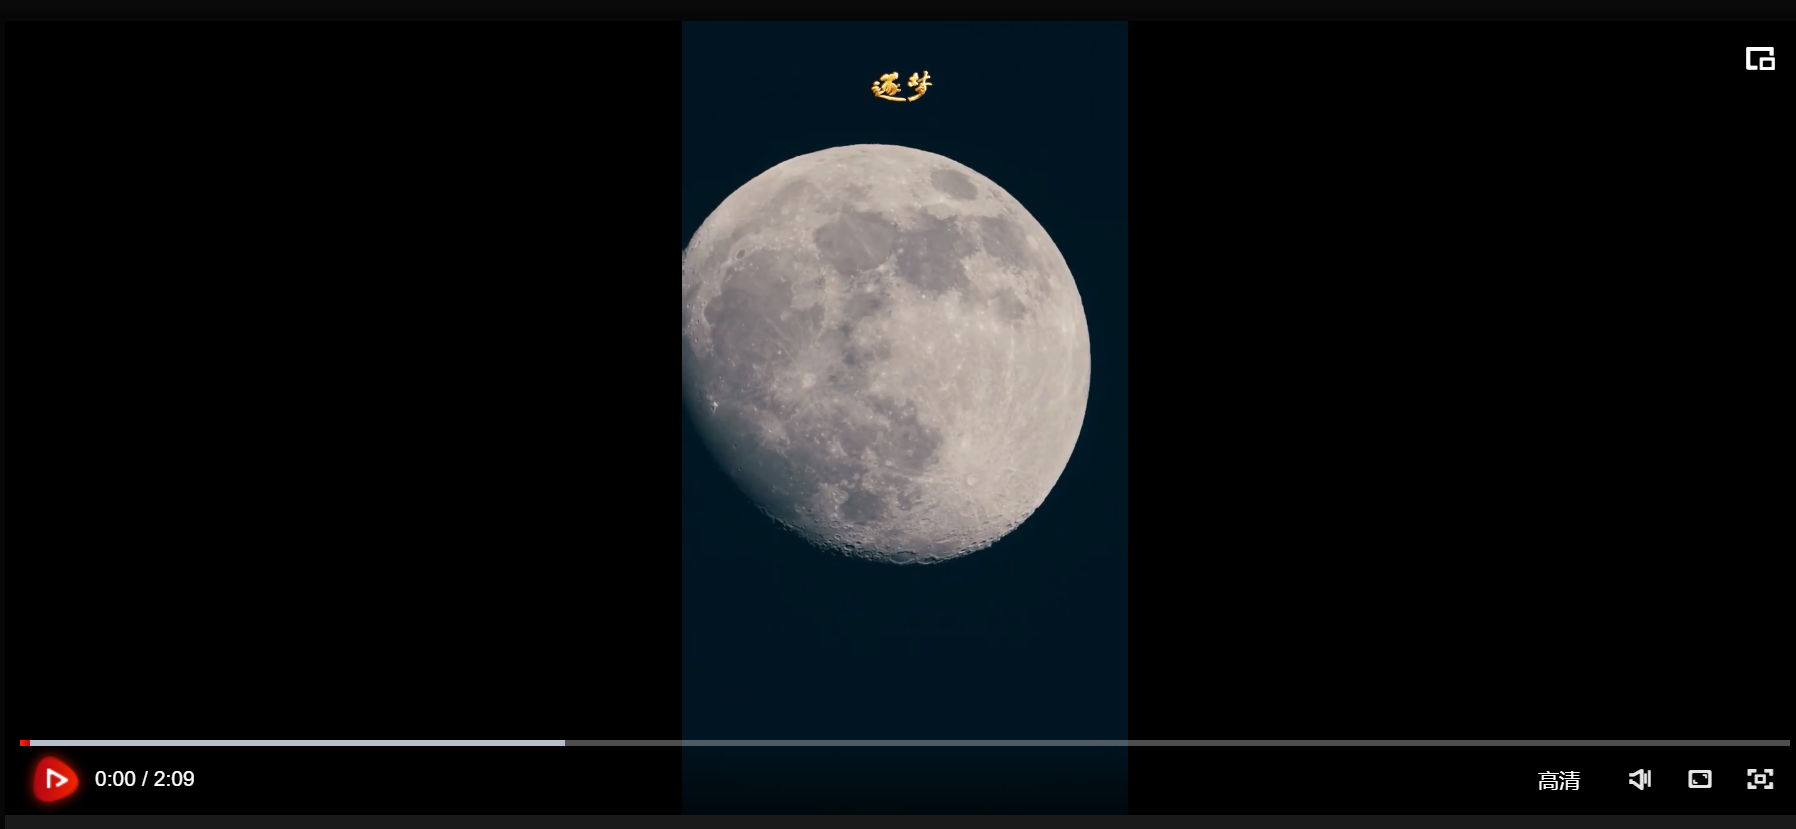Enter fullscreen with the corner brackets icon
The height and width of the screenshot is (829, 1796).
pos(1760,779)
